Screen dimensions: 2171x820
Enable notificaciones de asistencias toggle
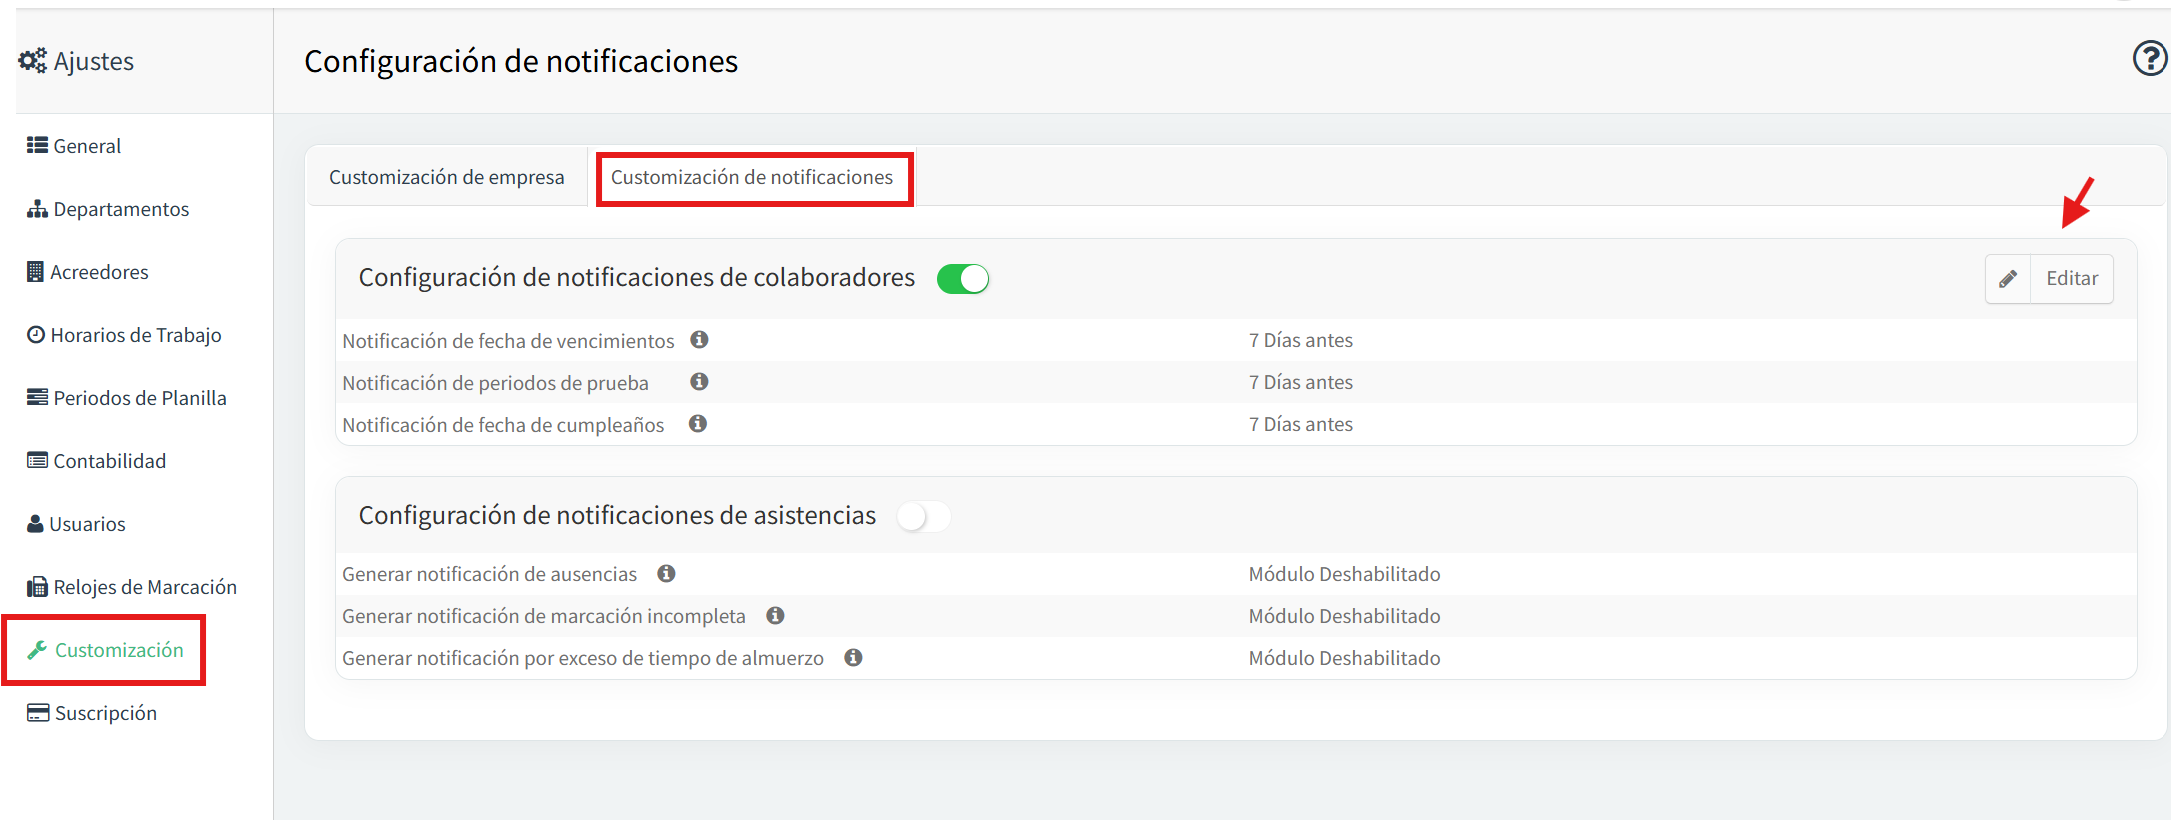923,516
